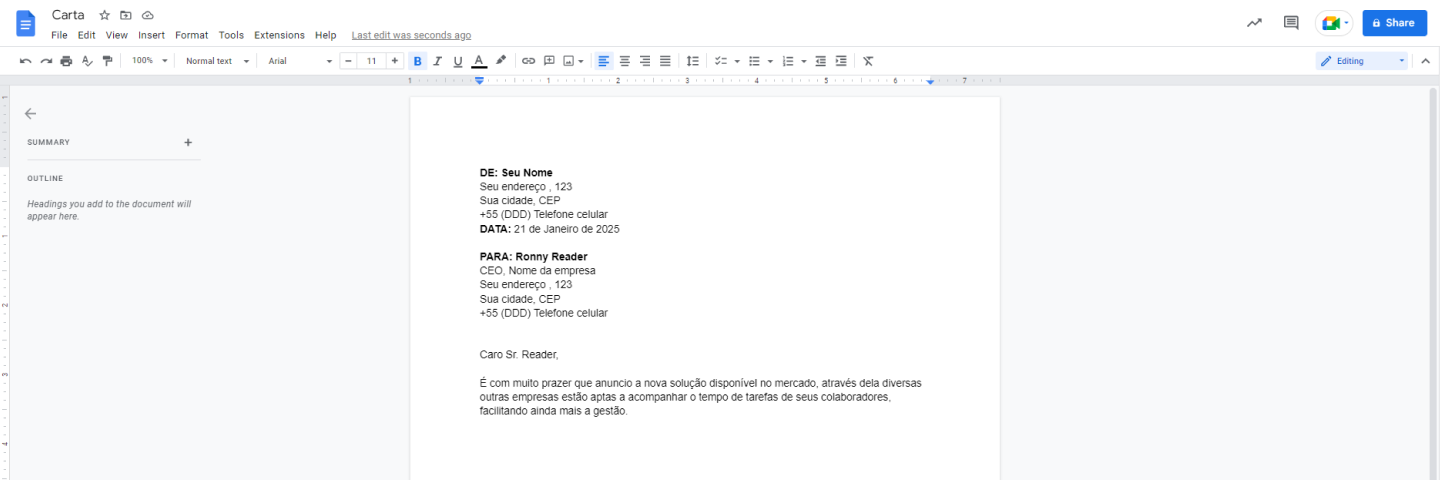This screenshot has width=1440, height=480.
Task: Toggle Bold formatting
Action: [x=418, y=61]
